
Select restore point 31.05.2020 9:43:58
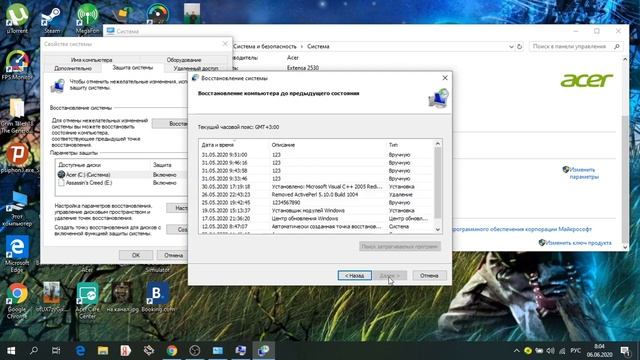tap(316, 171)
